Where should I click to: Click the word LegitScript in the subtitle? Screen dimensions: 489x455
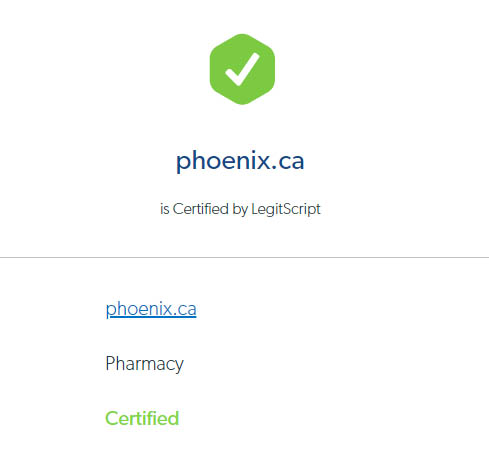(x=286, y=209)
